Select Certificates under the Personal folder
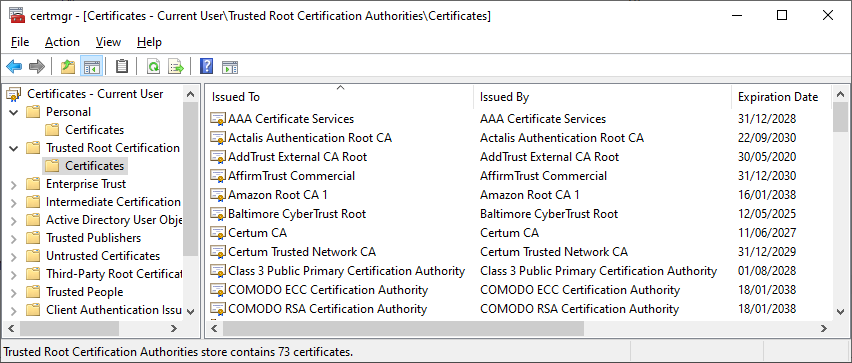 tap(95, 130)
